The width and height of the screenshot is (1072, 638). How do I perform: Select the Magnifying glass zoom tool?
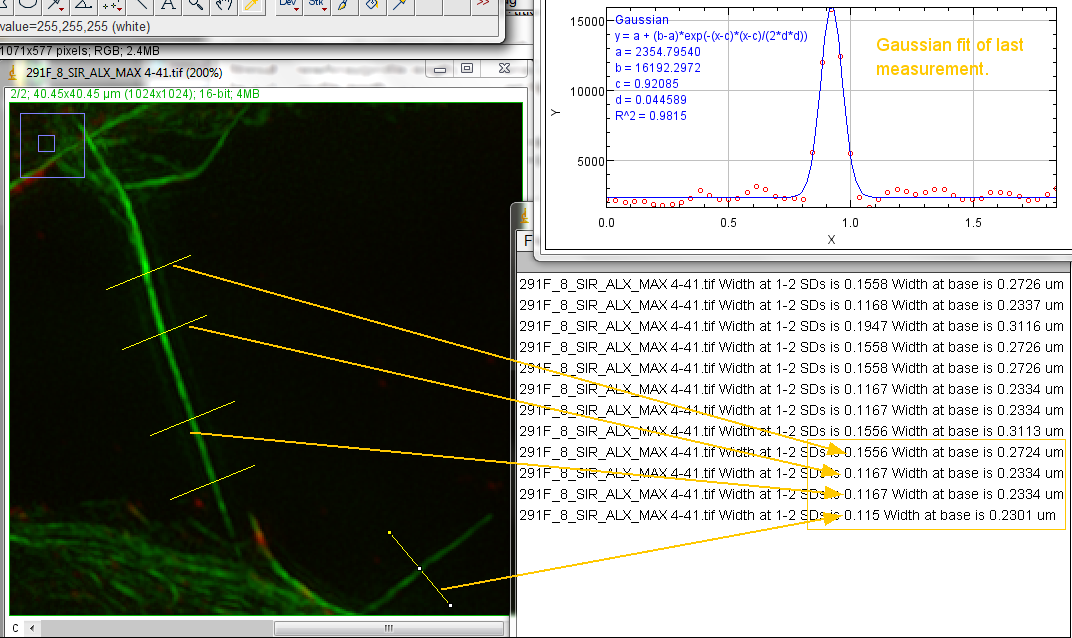point(196,5)
